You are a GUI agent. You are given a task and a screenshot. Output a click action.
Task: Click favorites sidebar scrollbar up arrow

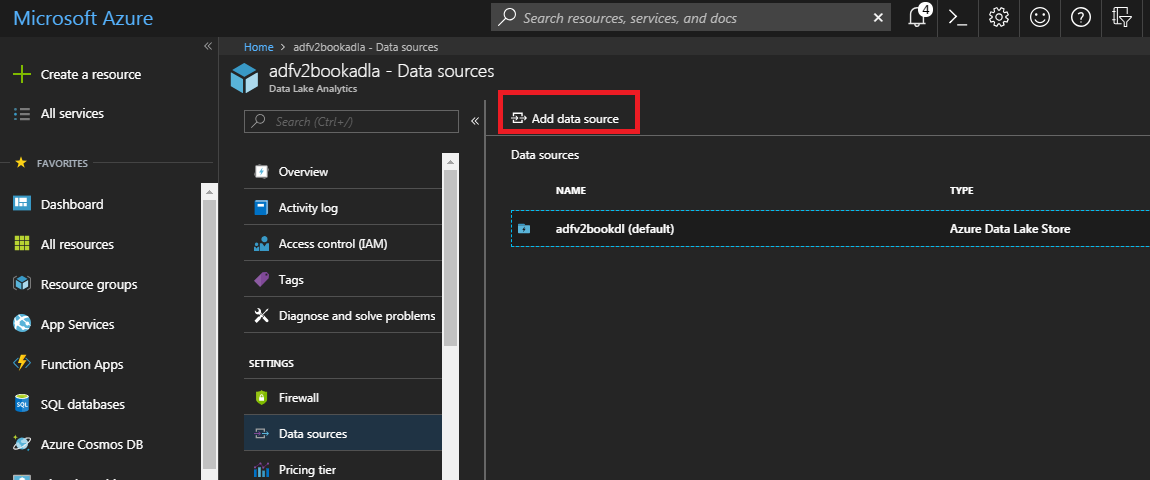(208, 191)
